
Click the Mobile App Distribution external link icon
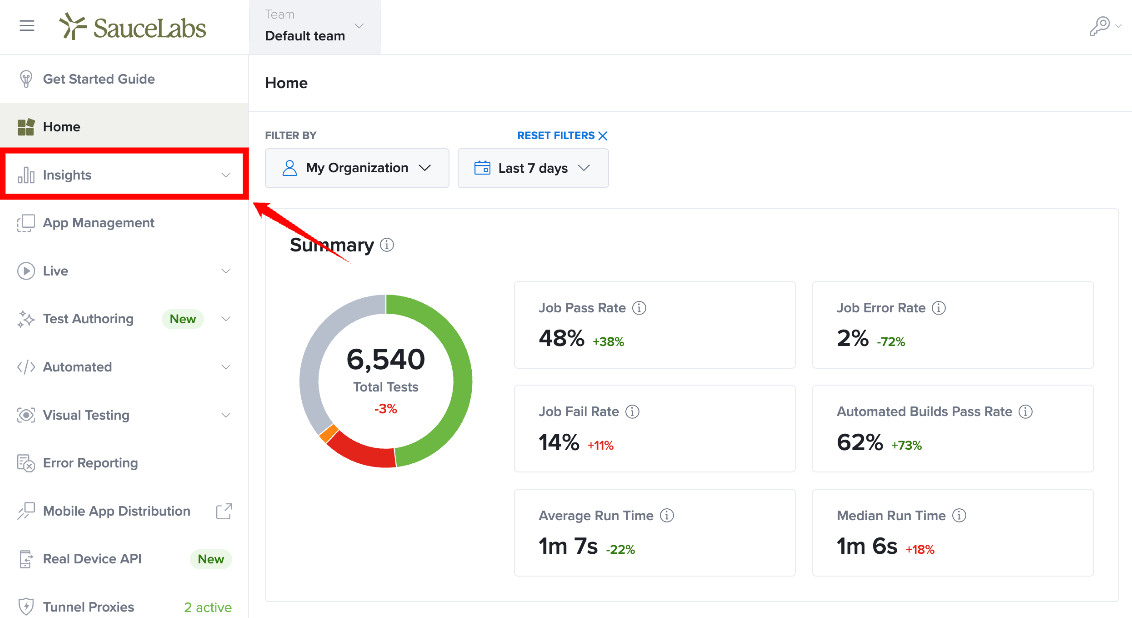click(224, 511)
